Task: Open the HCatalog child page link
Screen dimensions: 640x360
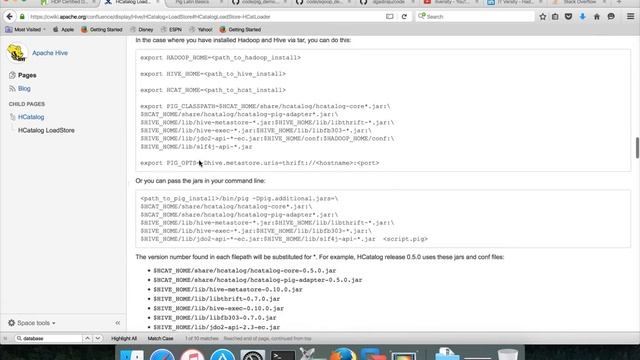Action: point(31,117)
